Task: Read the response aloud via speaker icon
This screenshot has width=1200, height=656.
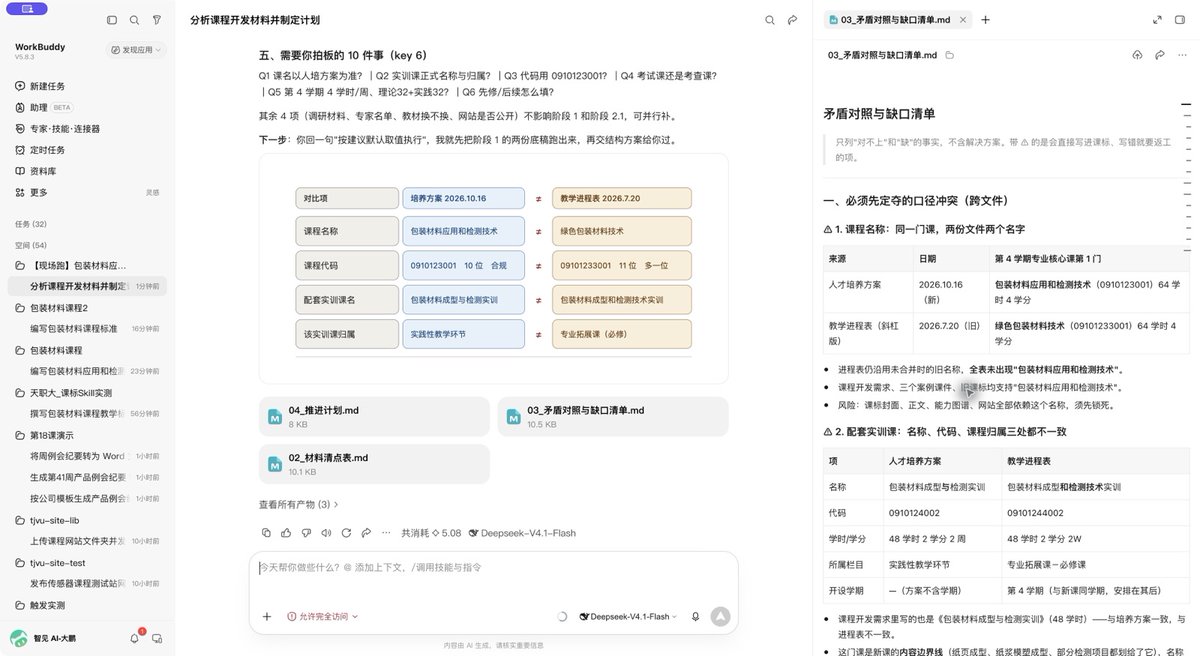Action: tap(326, 533)
